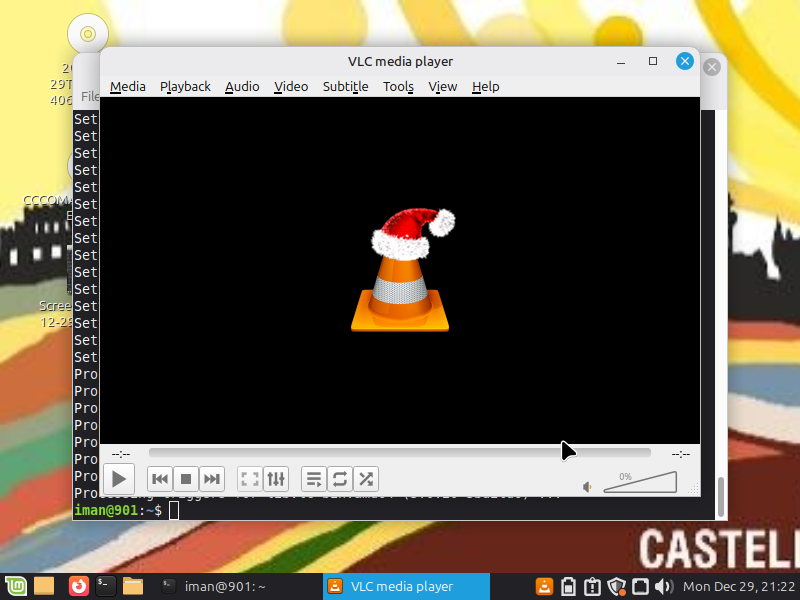Click the playback seek bar
The image size is (800, 600).
pyautogui.click(x=400, y=453)
